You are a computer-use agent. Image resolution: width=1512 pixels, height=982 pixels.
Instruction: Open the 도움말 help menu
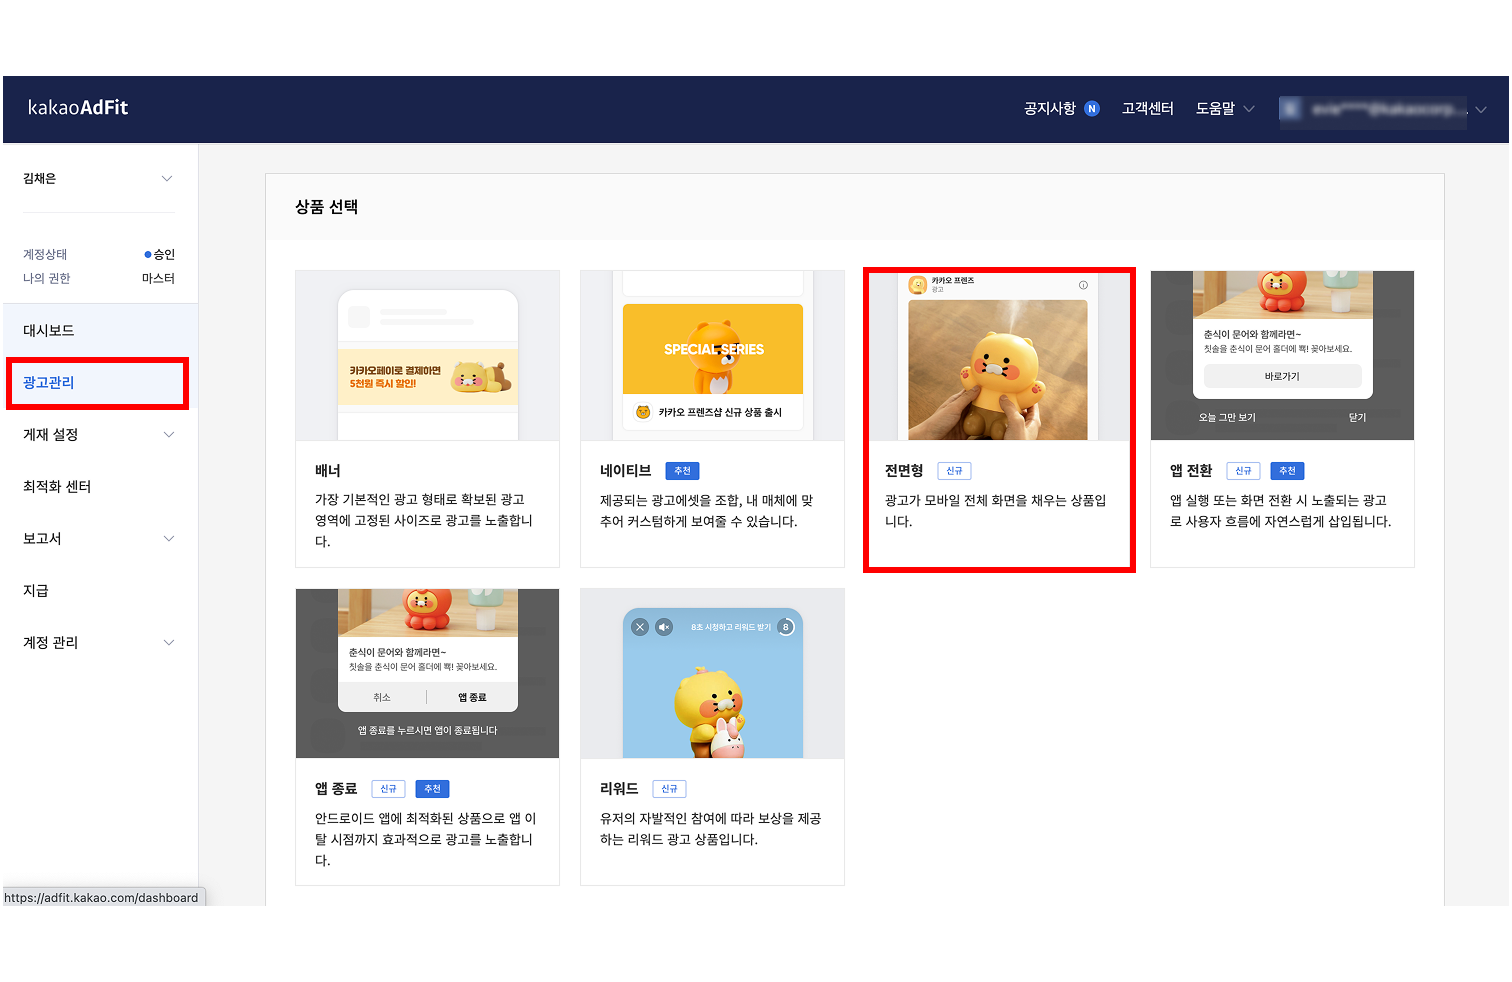point(1215,108)
